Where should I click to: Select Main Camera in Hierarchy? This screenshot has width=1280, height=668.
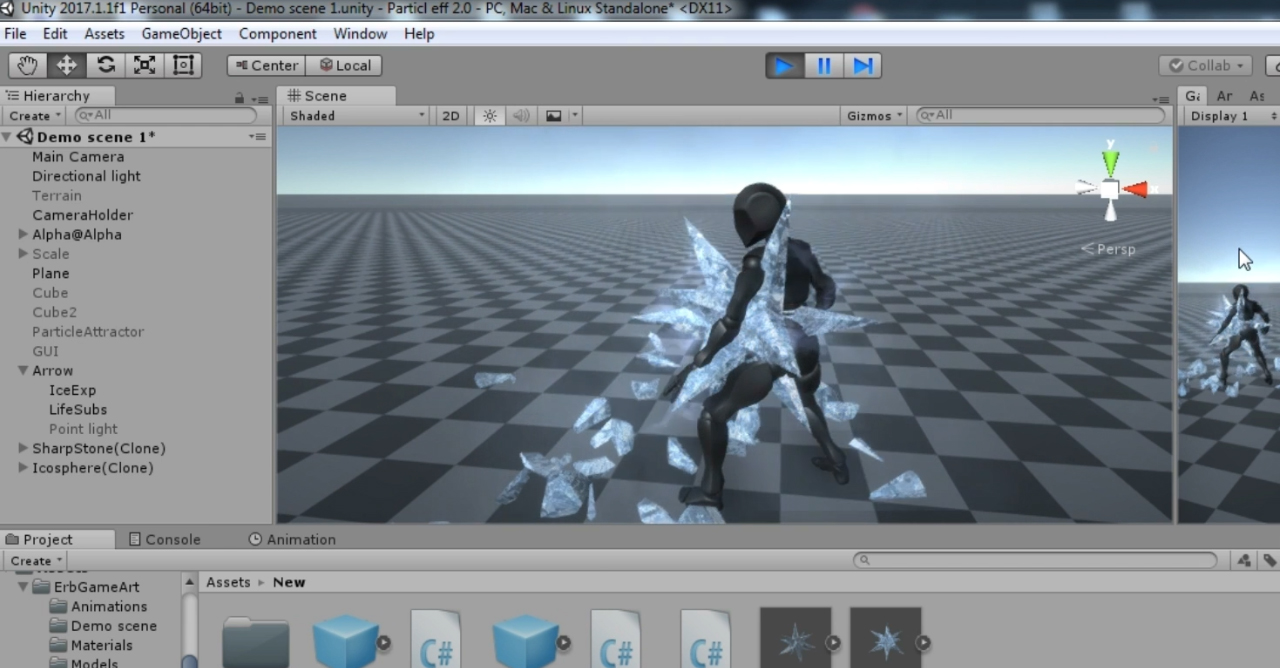click(78, 157)
